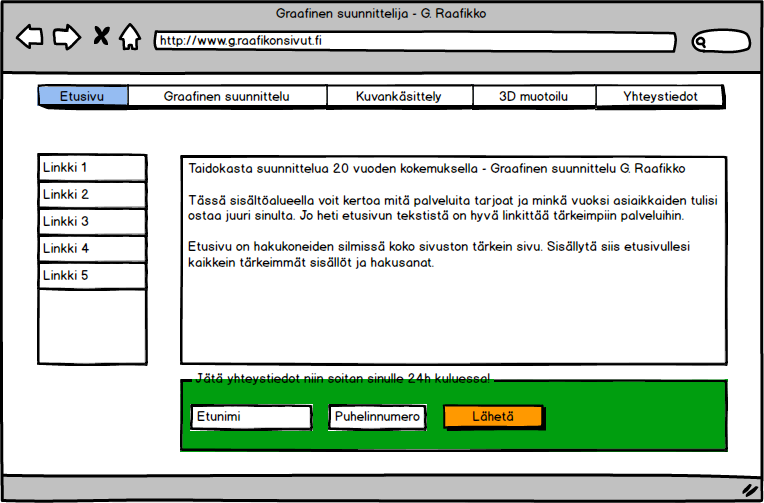Screen dimensions: 764x503
Task: Click the paragraph starting 'Tässä sisältöalueella voit kertoa'
Action: pyautogui.click(x=453, y=208)
